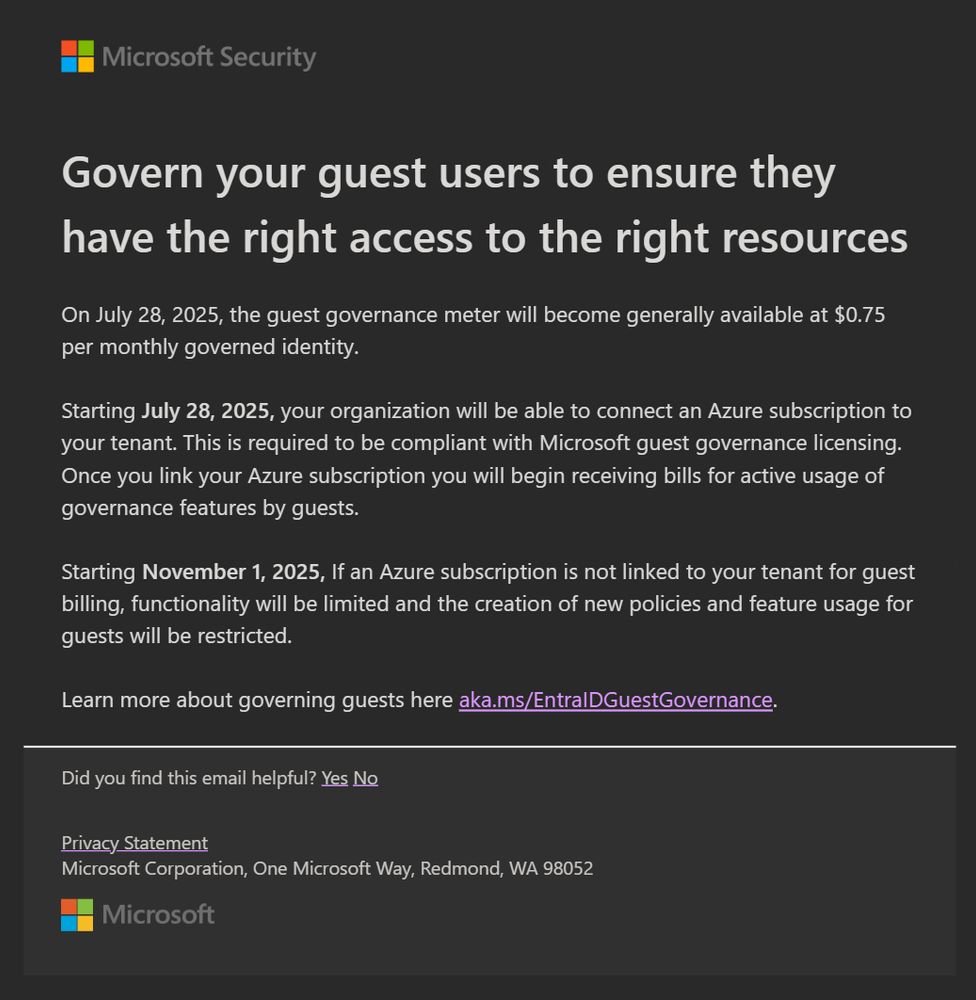
Task: Answer Yes to the email helpful question
Action: 334,778
